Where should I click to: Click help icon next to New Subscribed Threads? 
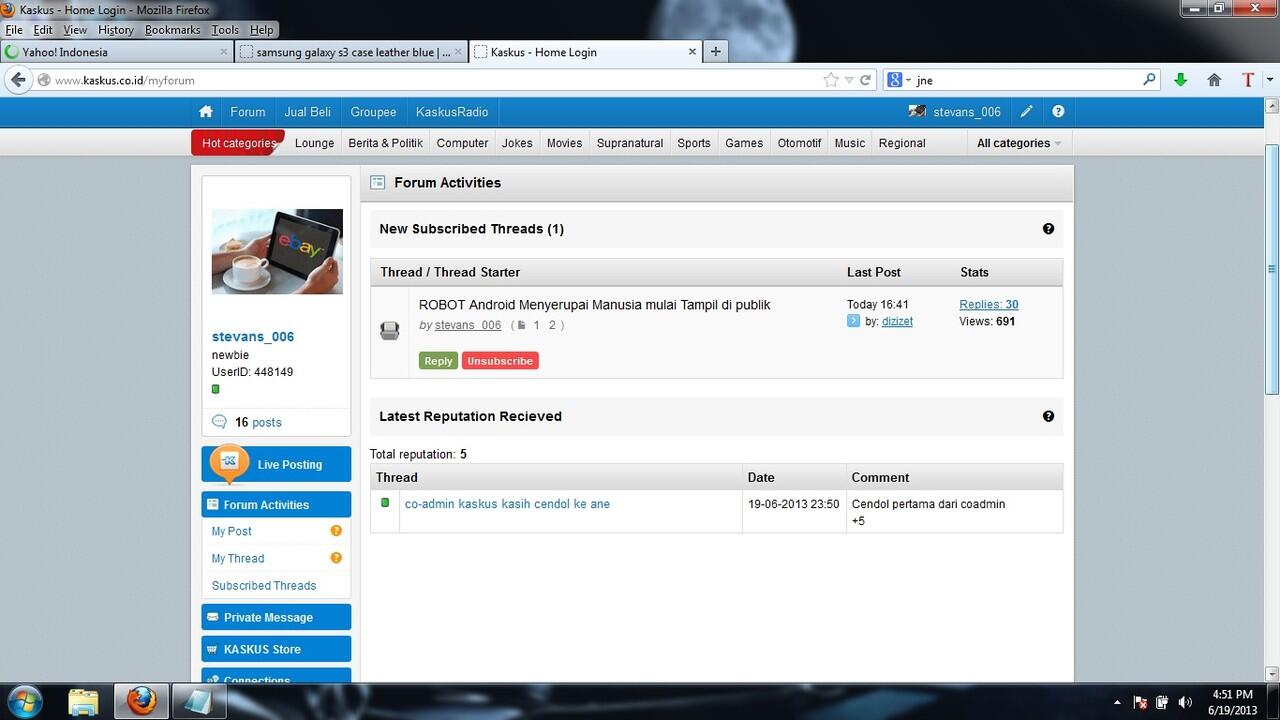click(x=1048, y=229)
